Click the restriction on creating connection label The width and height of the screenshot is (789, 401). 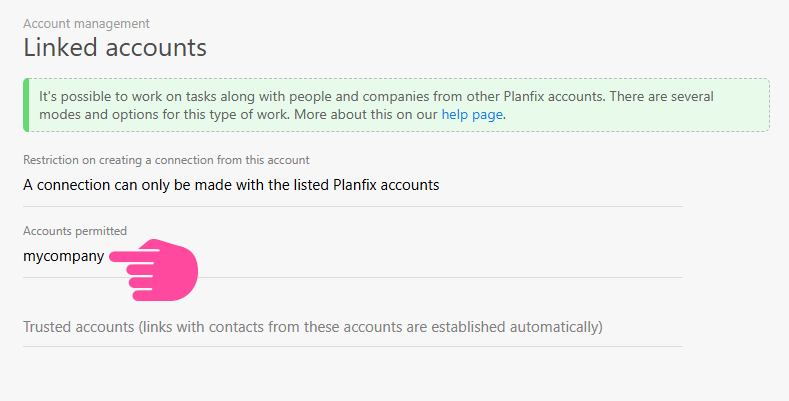(166, 160)
